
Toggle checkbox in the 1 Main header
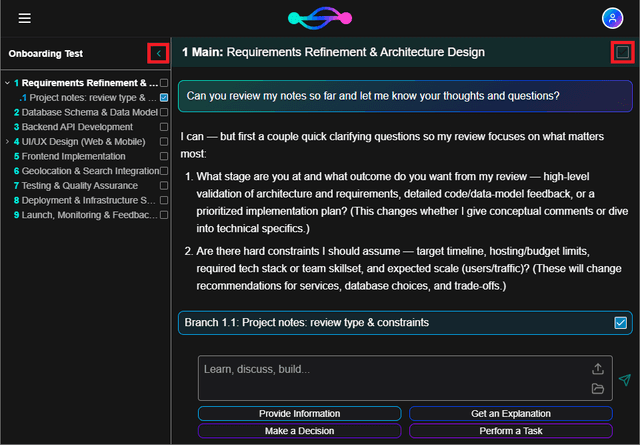622,52
